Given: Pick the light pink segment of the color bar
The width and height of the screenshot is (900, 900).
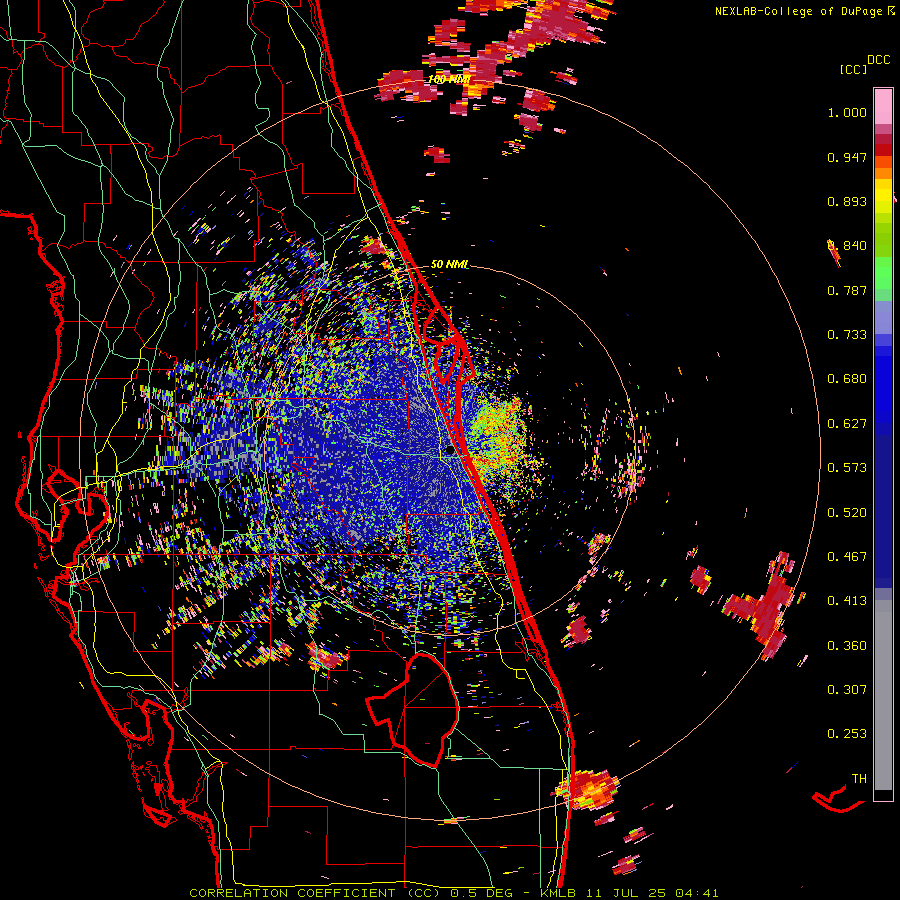Looking at the screenshot, I should [x=883, y=107].
